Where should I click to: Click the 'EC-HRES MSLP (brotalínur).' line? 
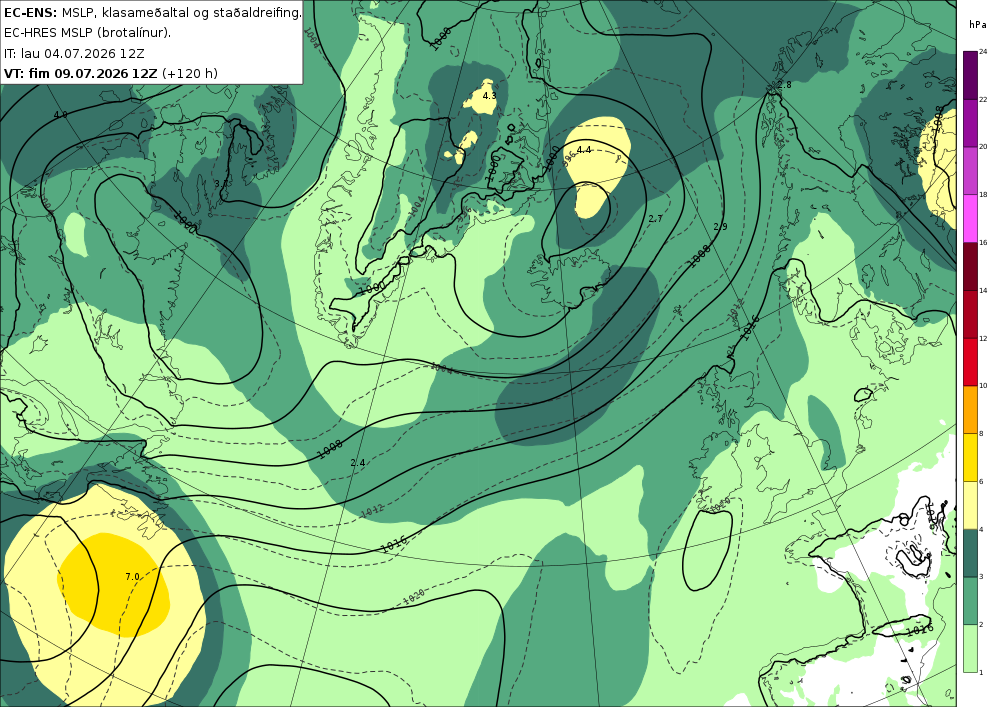87,33
